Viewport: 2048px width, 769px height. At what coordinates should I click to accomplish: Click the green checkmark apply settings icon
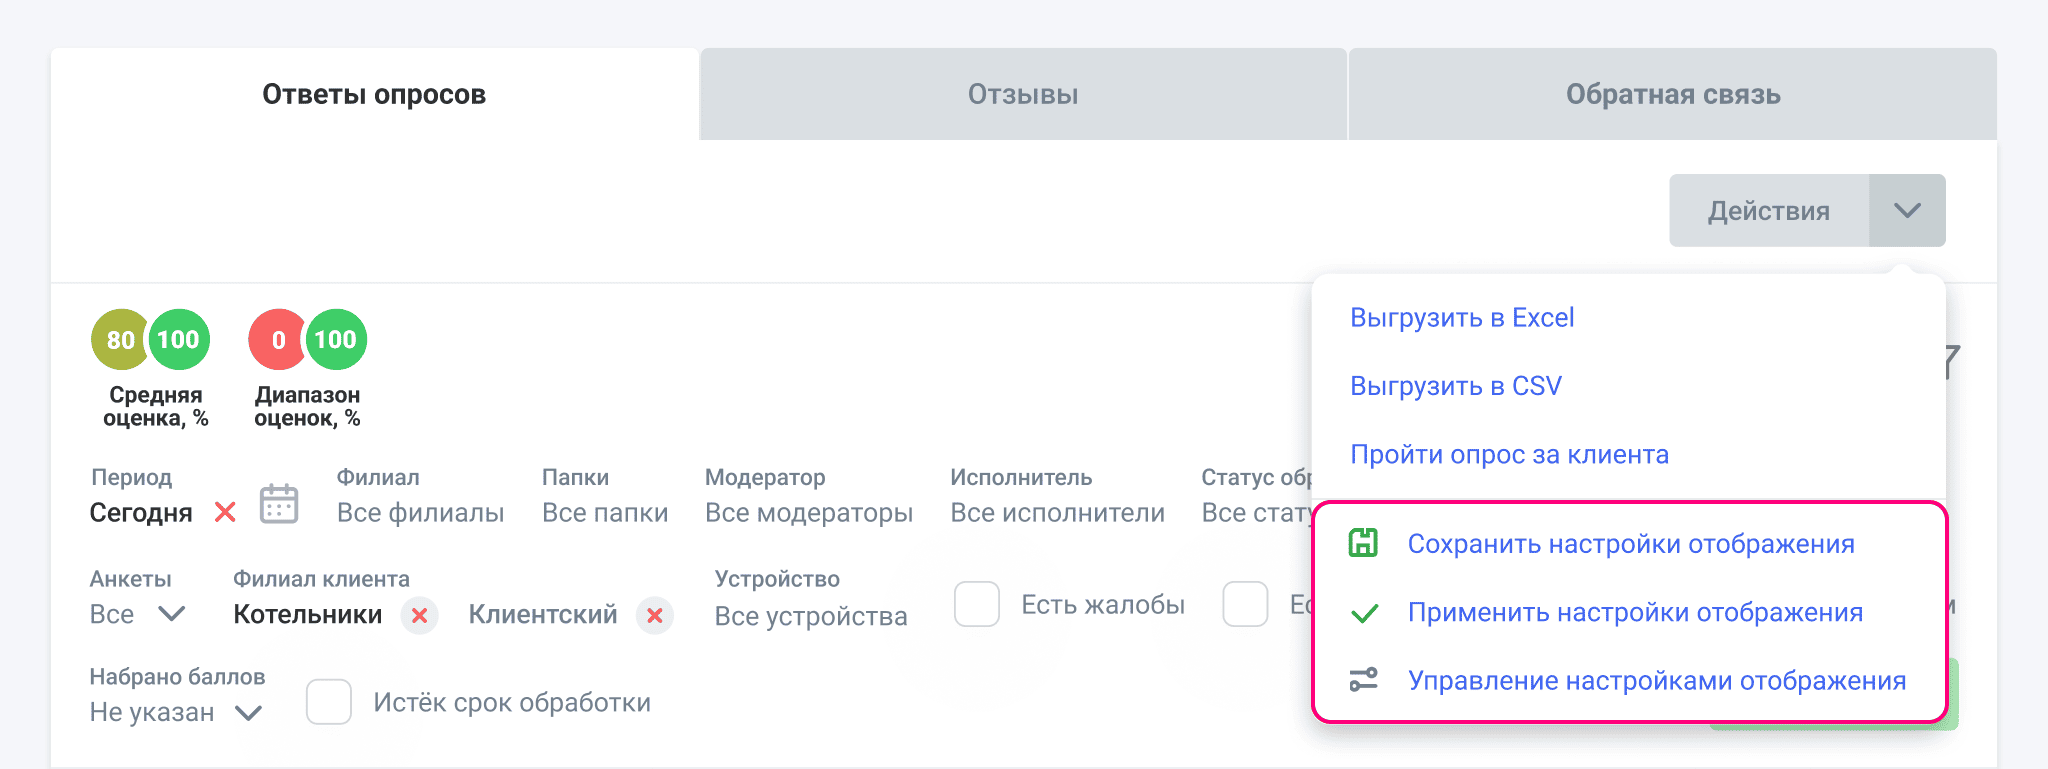click(x=1364, y=613)
